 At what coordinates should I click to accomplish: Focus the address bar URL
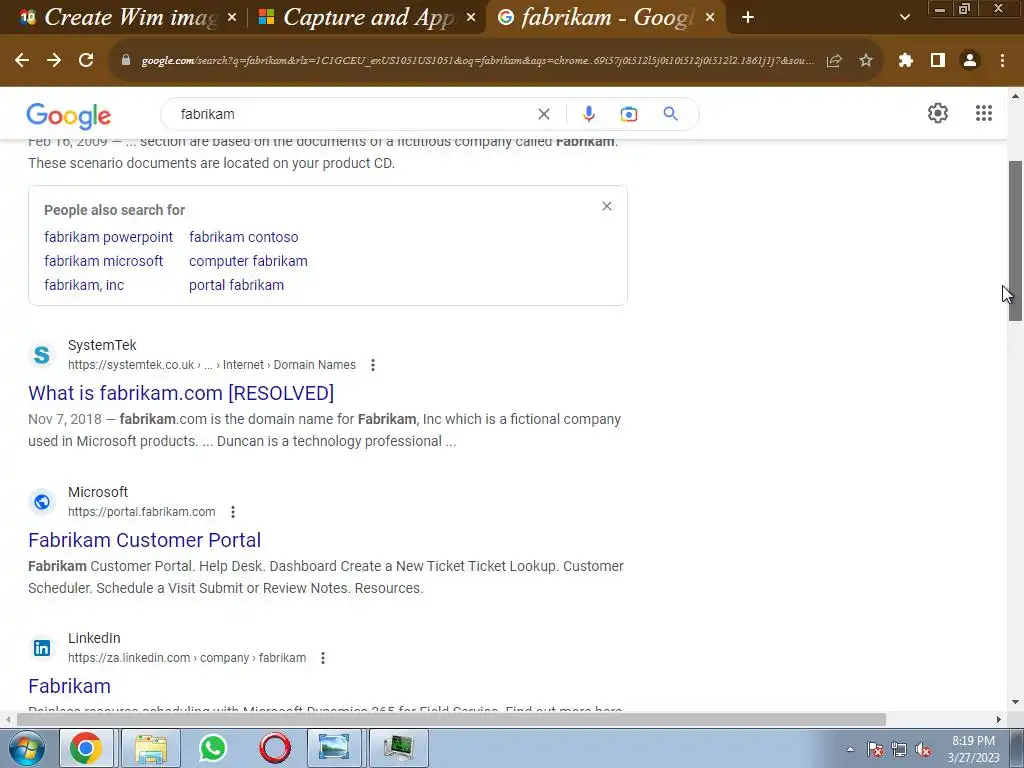(x=478, y=61)
